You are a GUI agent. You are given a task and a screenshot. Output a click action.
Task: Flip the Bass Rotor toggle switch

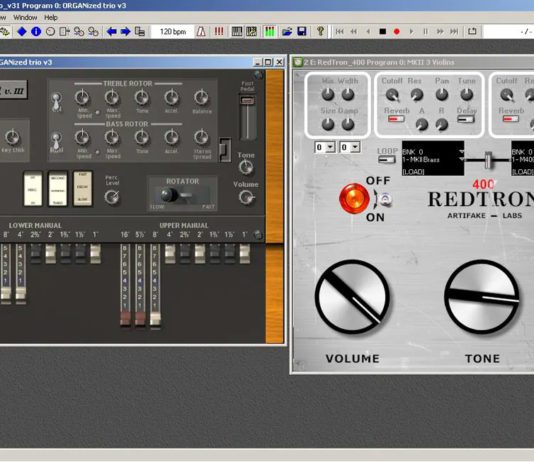coord(56,142)
